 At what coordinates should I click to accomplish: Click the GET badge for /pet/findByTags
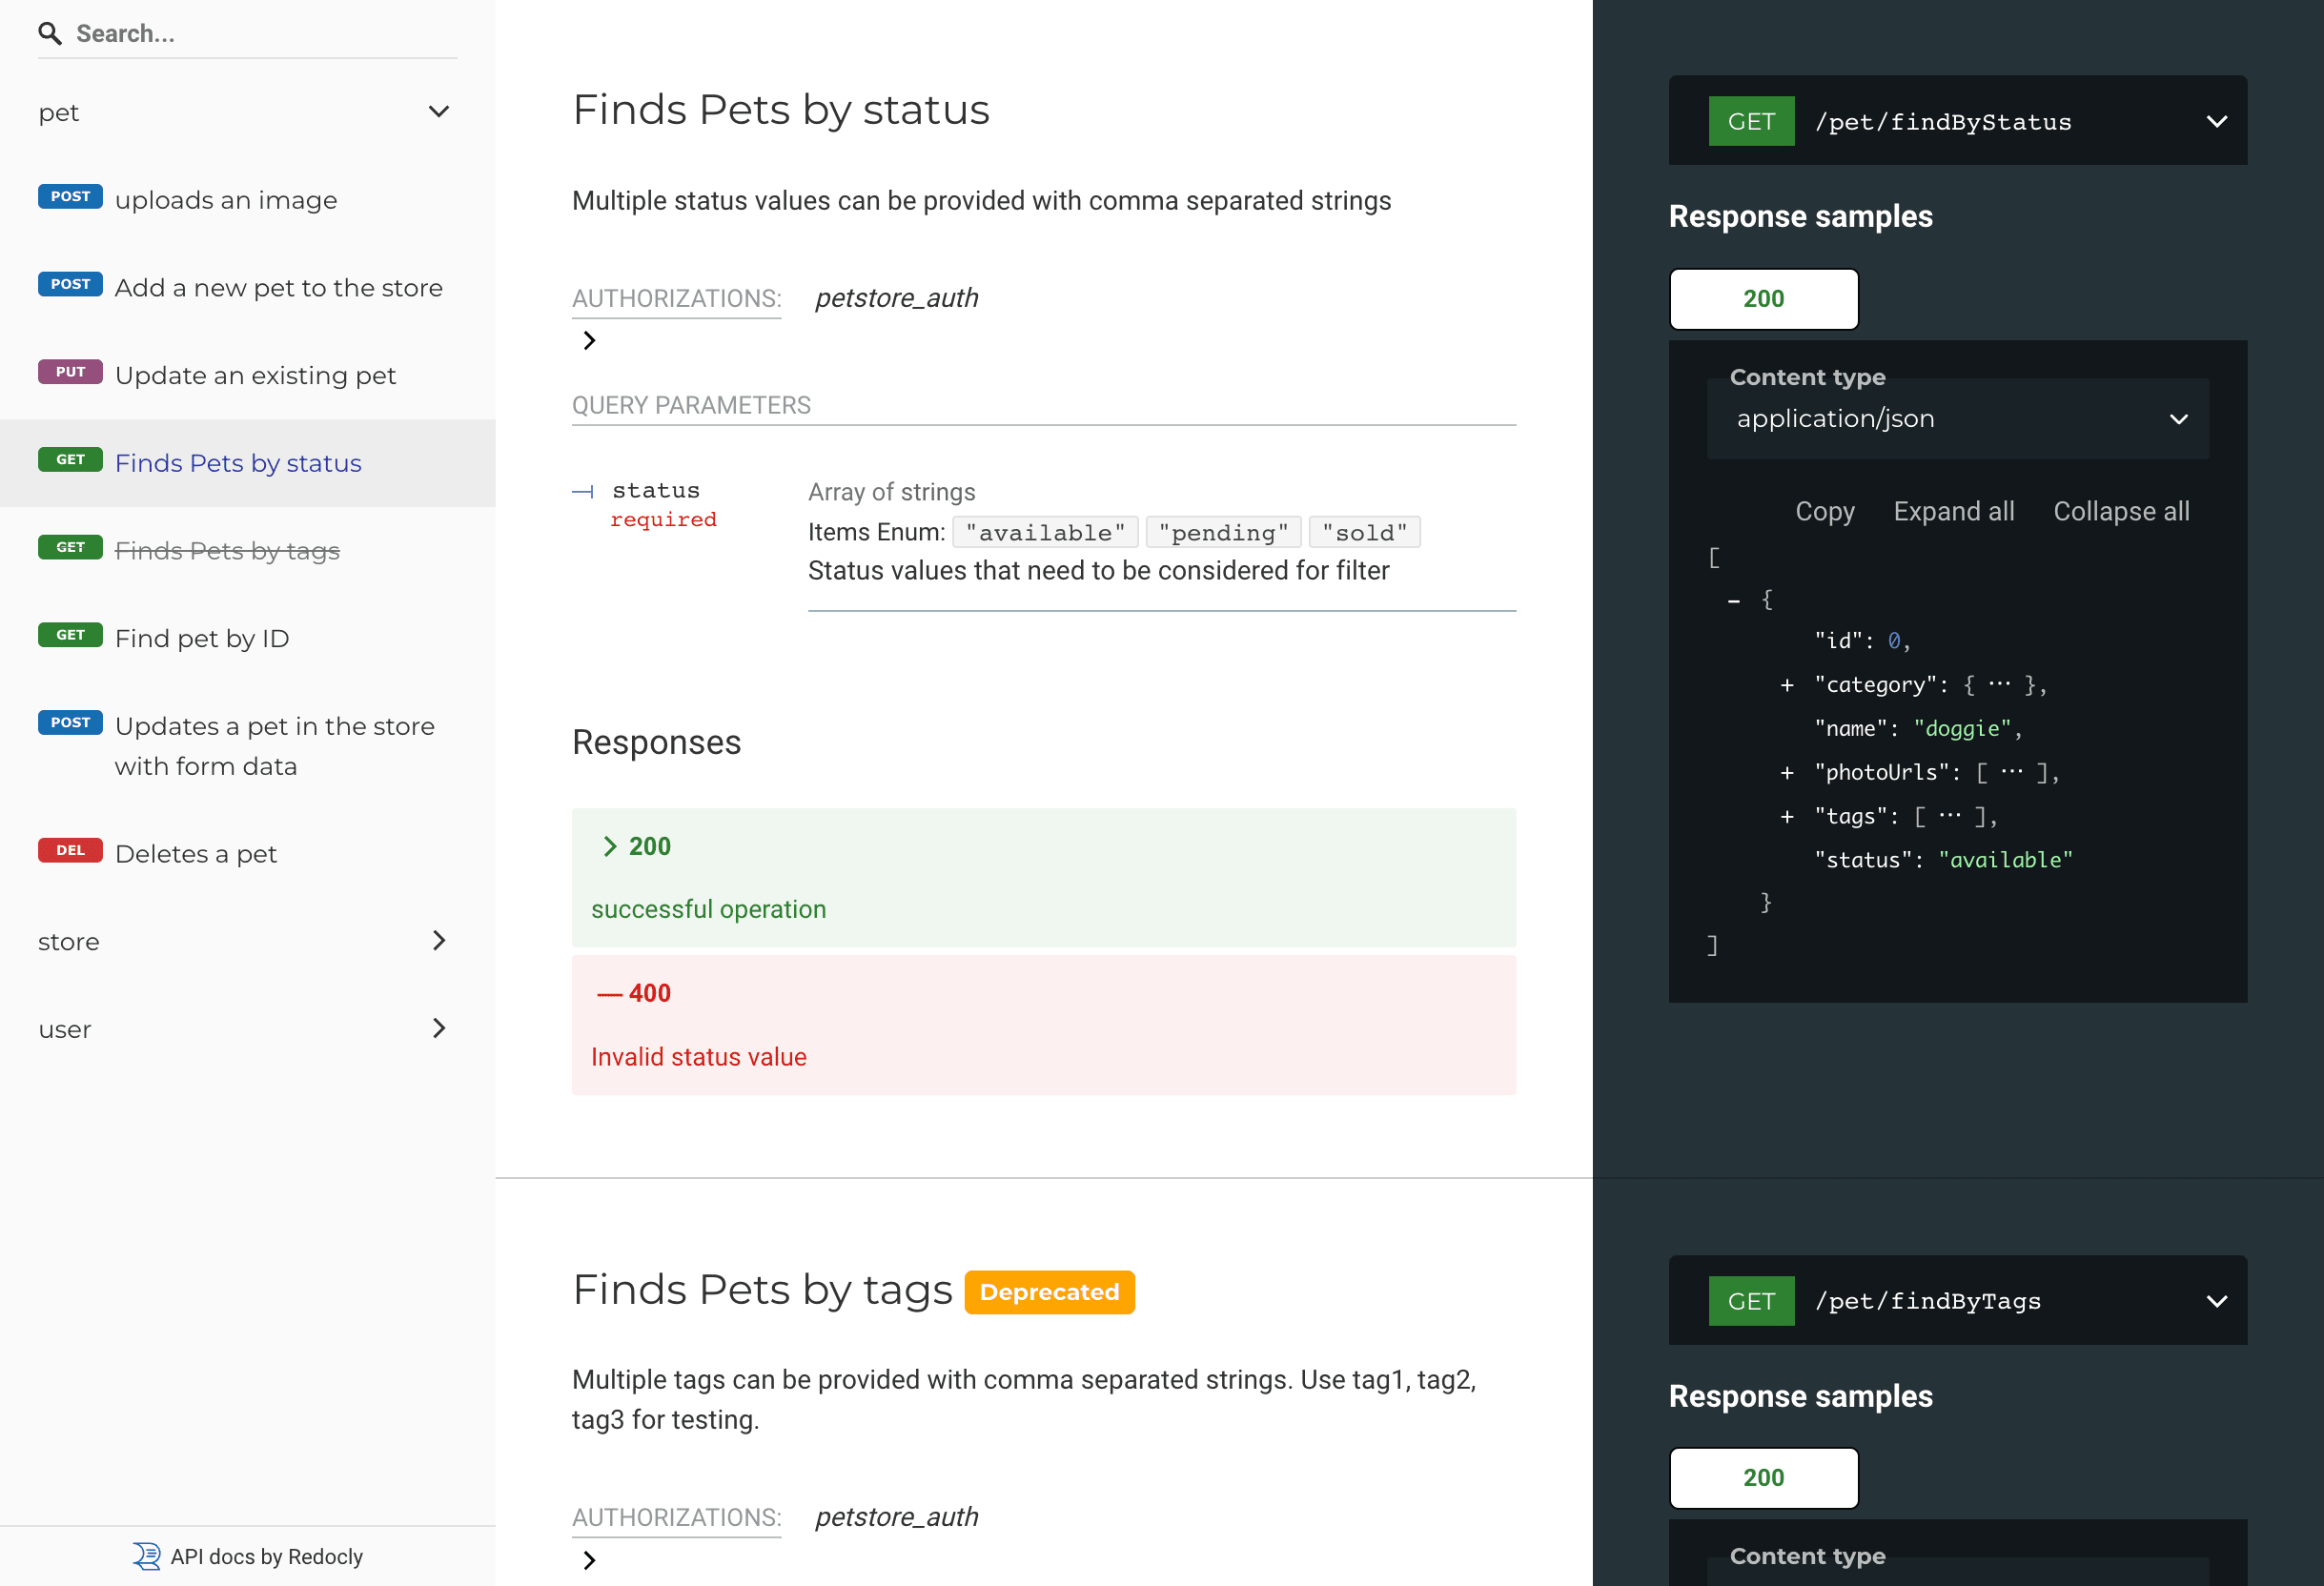click(x=1751, y=1301)
